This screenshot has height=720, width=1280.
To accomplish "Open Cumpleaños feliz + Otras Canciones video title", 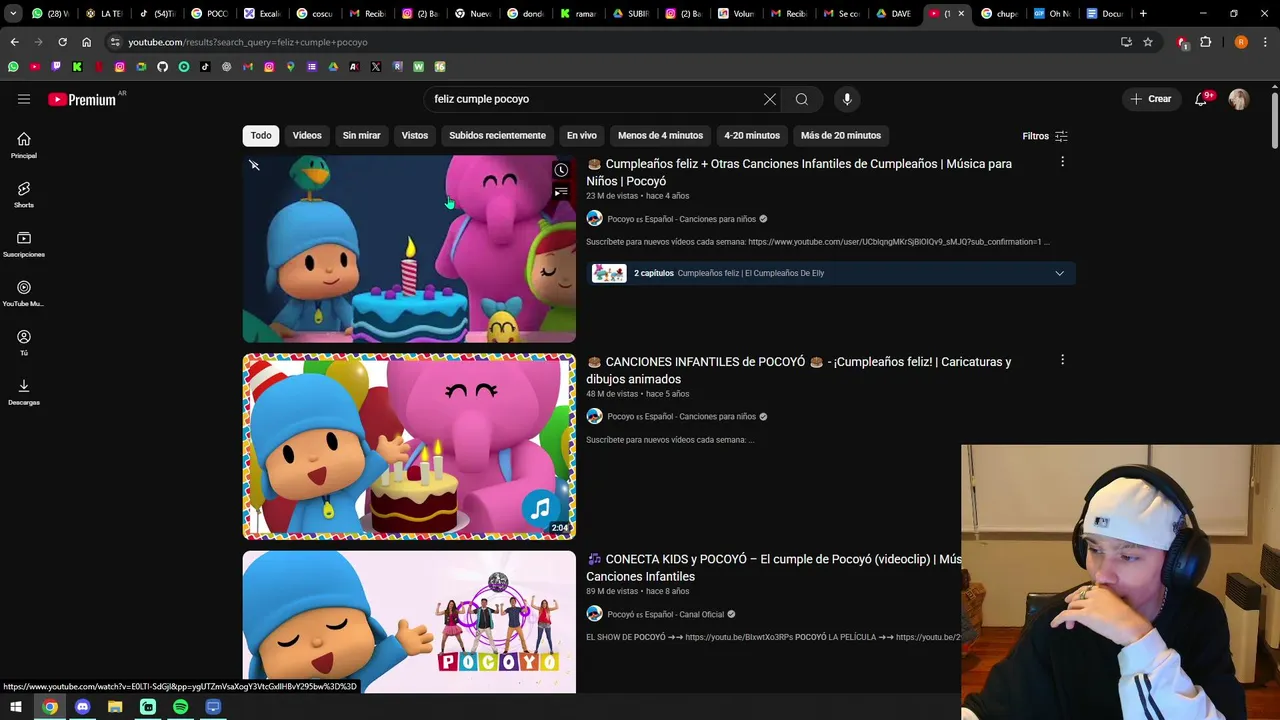I will [799, 172].
